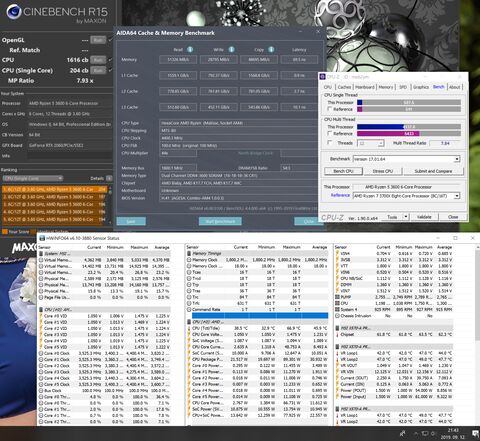The height and width of the screenshot is (441, 480).
Task: Click the Validate button in CPU-Z
Action: [424, 217]
